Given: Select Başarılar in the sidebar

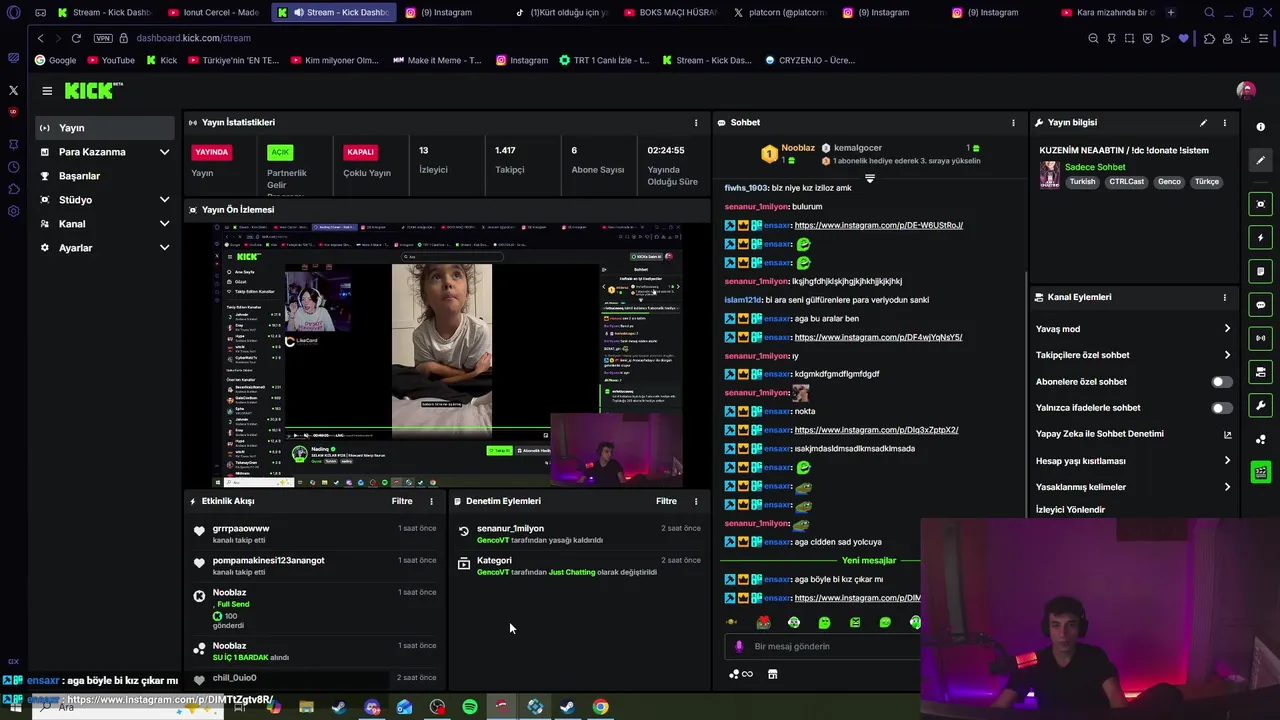Looking at the screenshot, I should pos(105,176).
